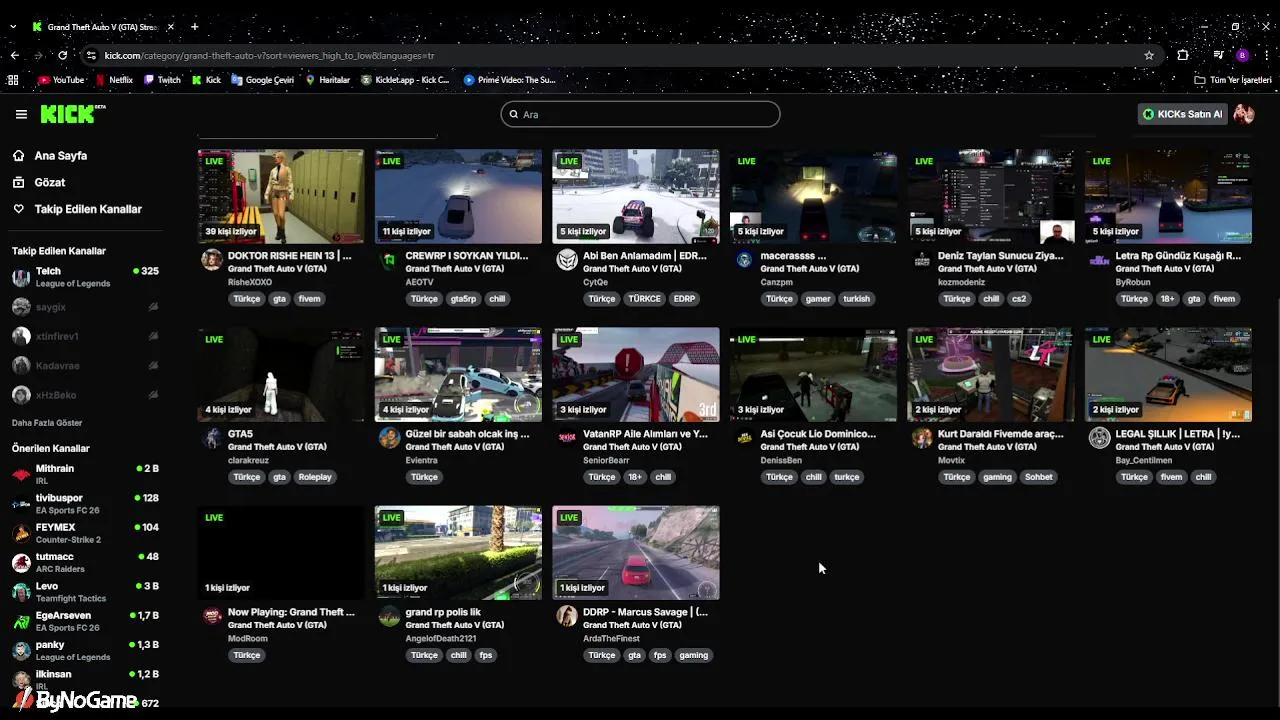
Task: Open the Twitch bookmark
Action: 162,80
